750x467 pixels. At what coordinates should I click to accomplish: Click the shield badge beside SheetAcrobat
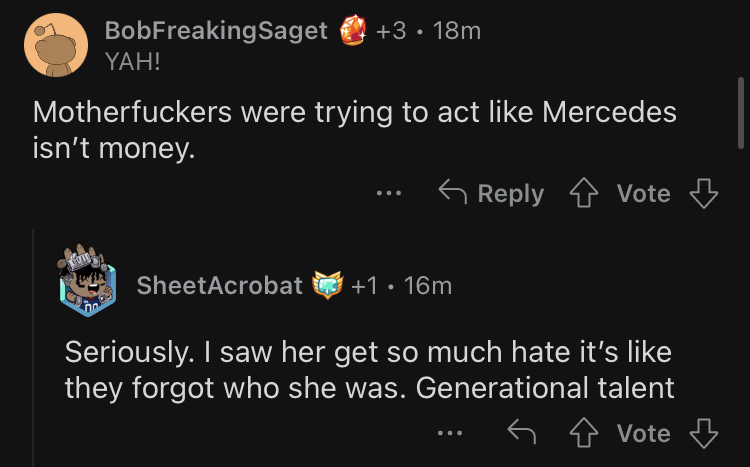[x=327, y=285]
